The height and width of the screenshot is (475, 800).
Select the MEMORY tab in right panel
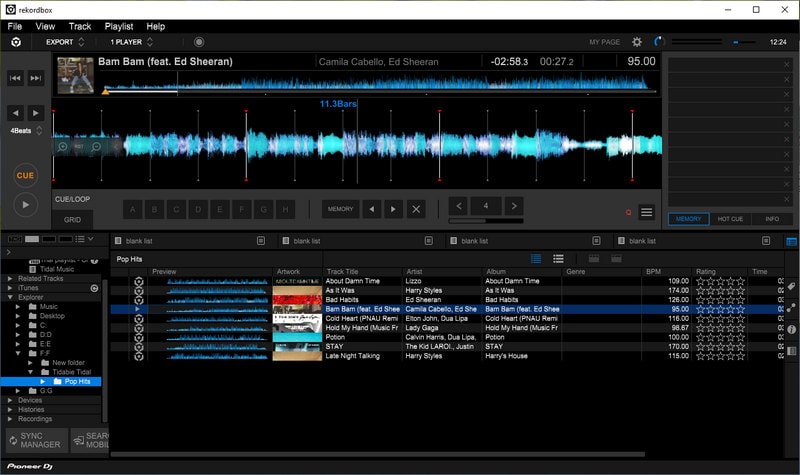point(689,219)
